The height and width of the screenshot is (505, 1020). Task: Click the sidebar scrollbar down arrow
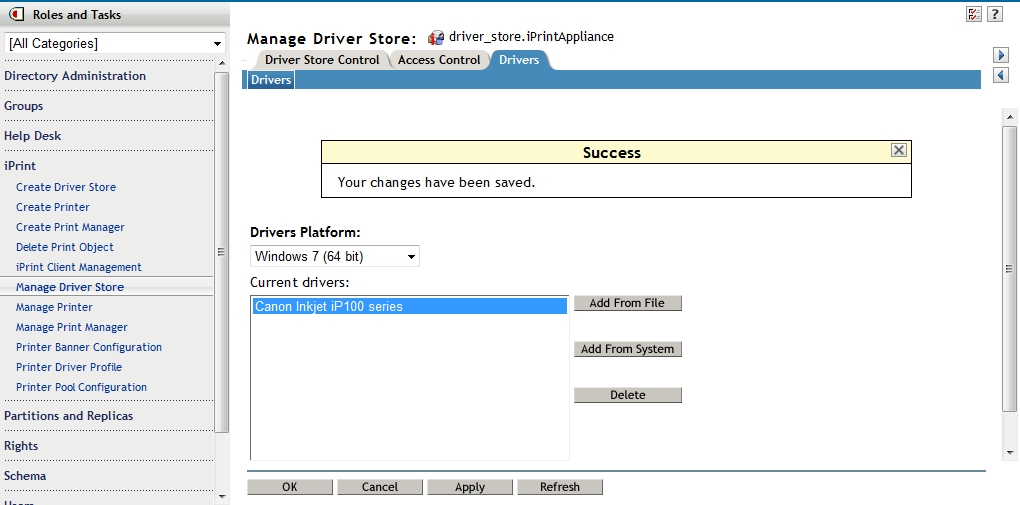222,497
